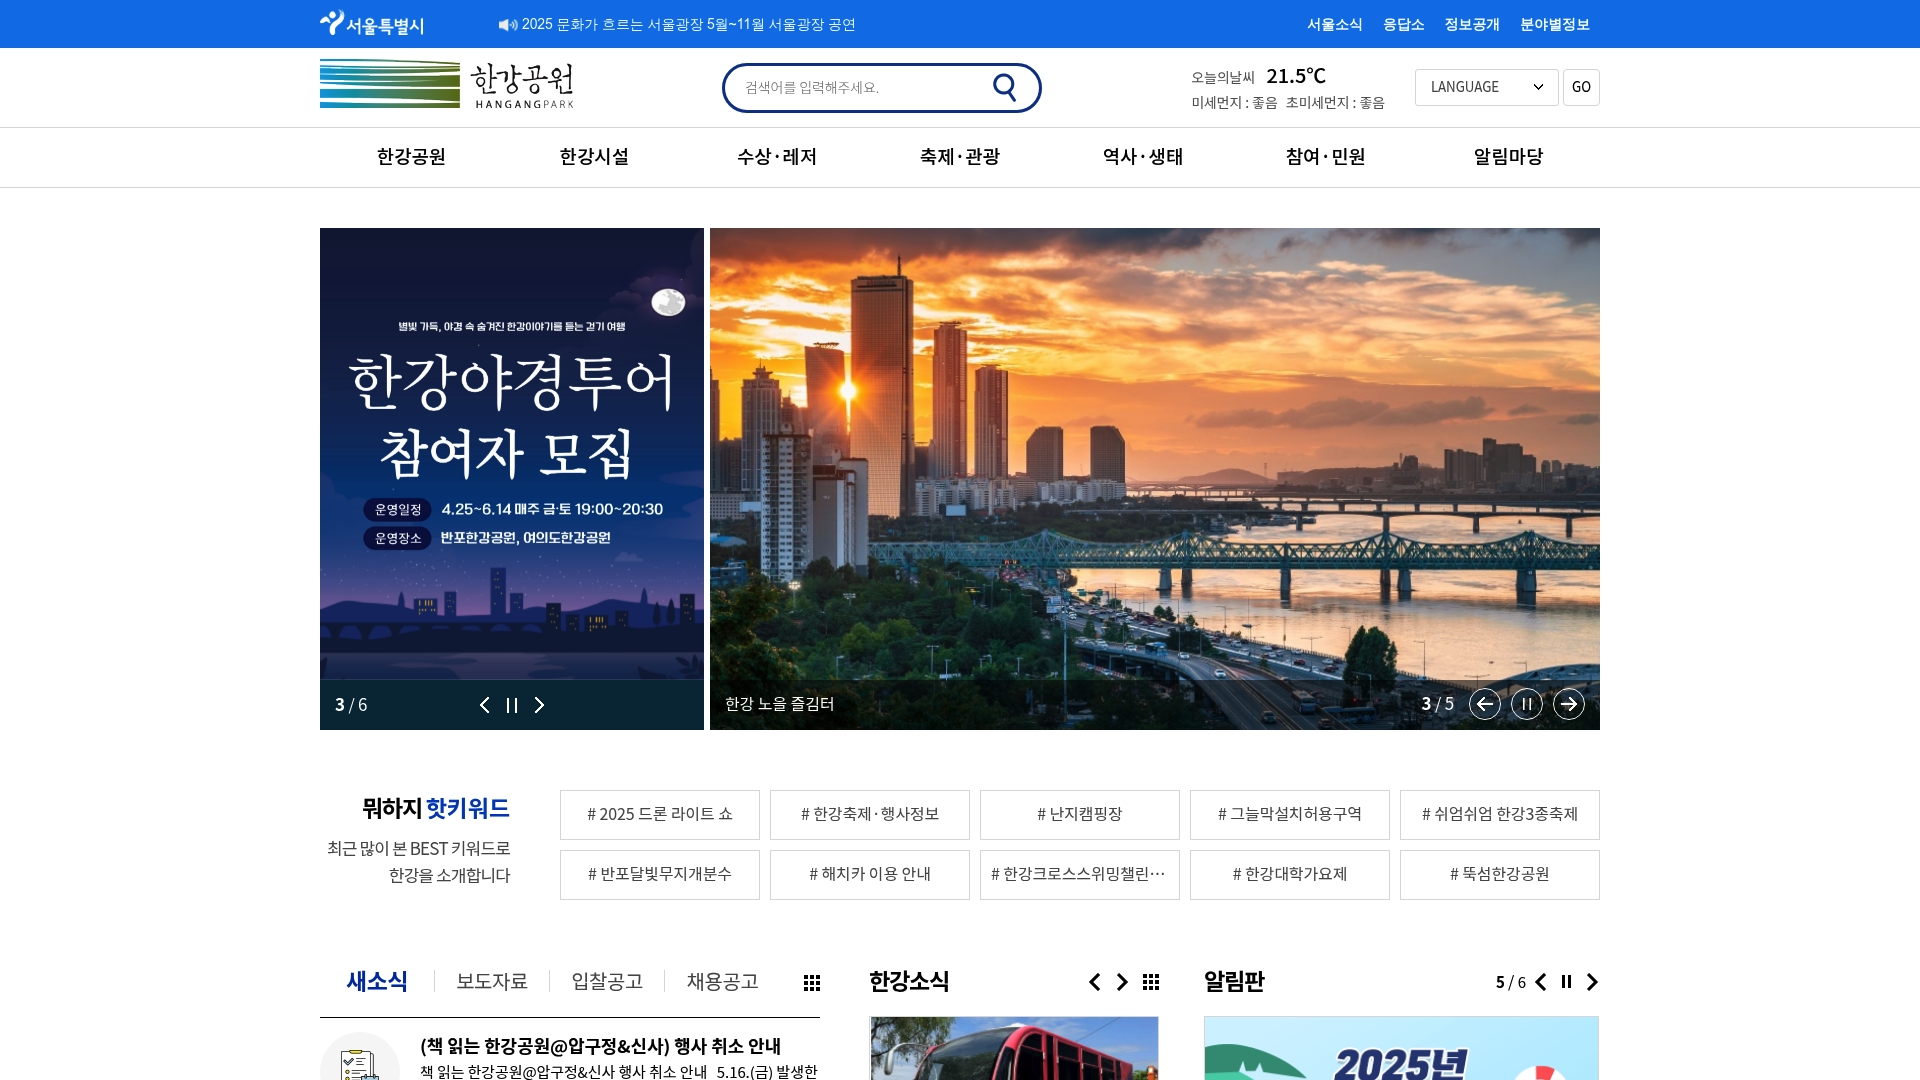Open the 역사·생태 main menu
Viewport: 1920px width, 1080px height.
pyautogui.click(x=1143, y=157)
